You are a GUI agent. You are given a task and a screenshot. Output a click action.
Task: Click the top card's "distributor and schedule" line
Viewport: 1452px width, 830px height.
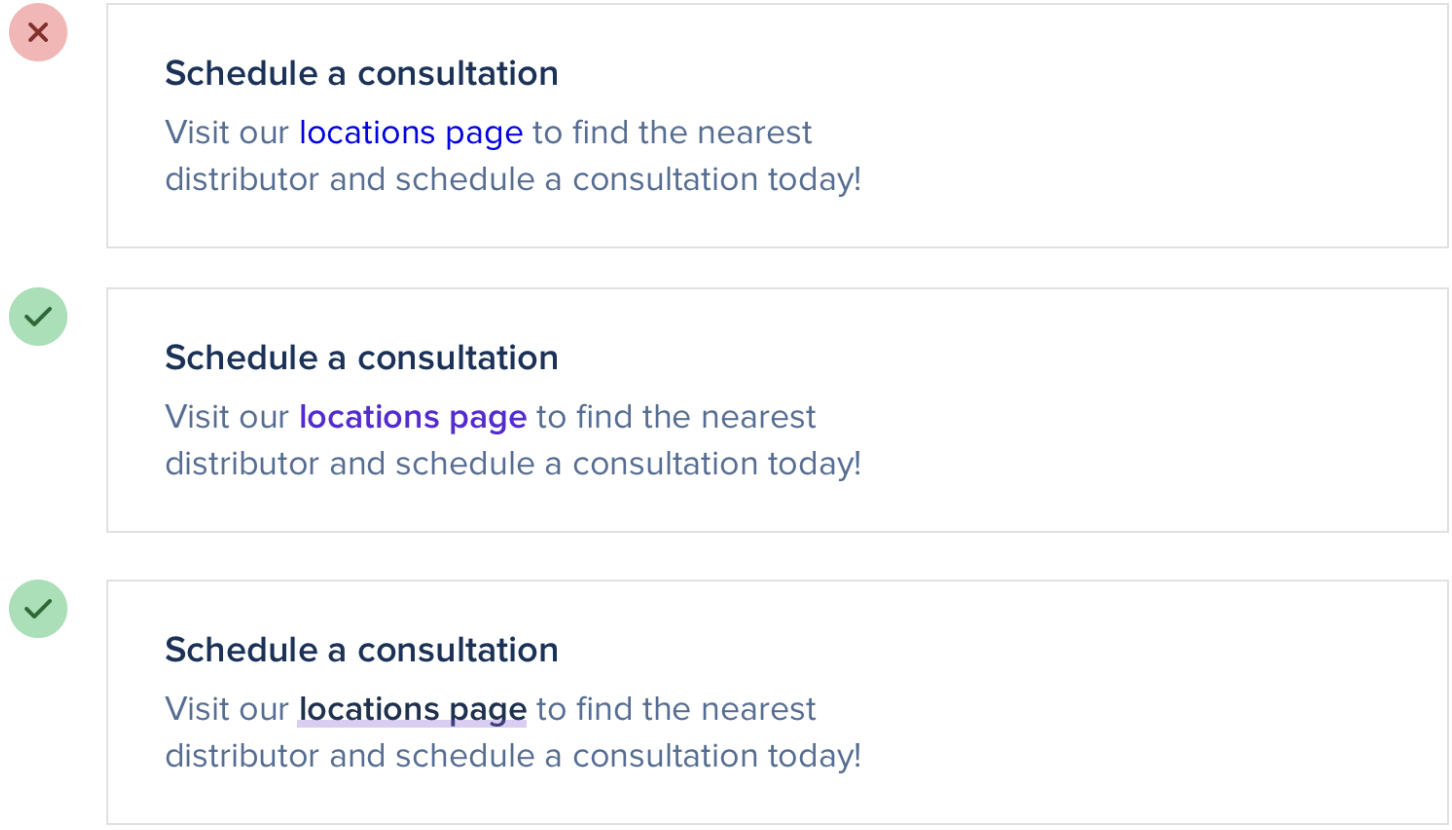click(x=512, y=180)
